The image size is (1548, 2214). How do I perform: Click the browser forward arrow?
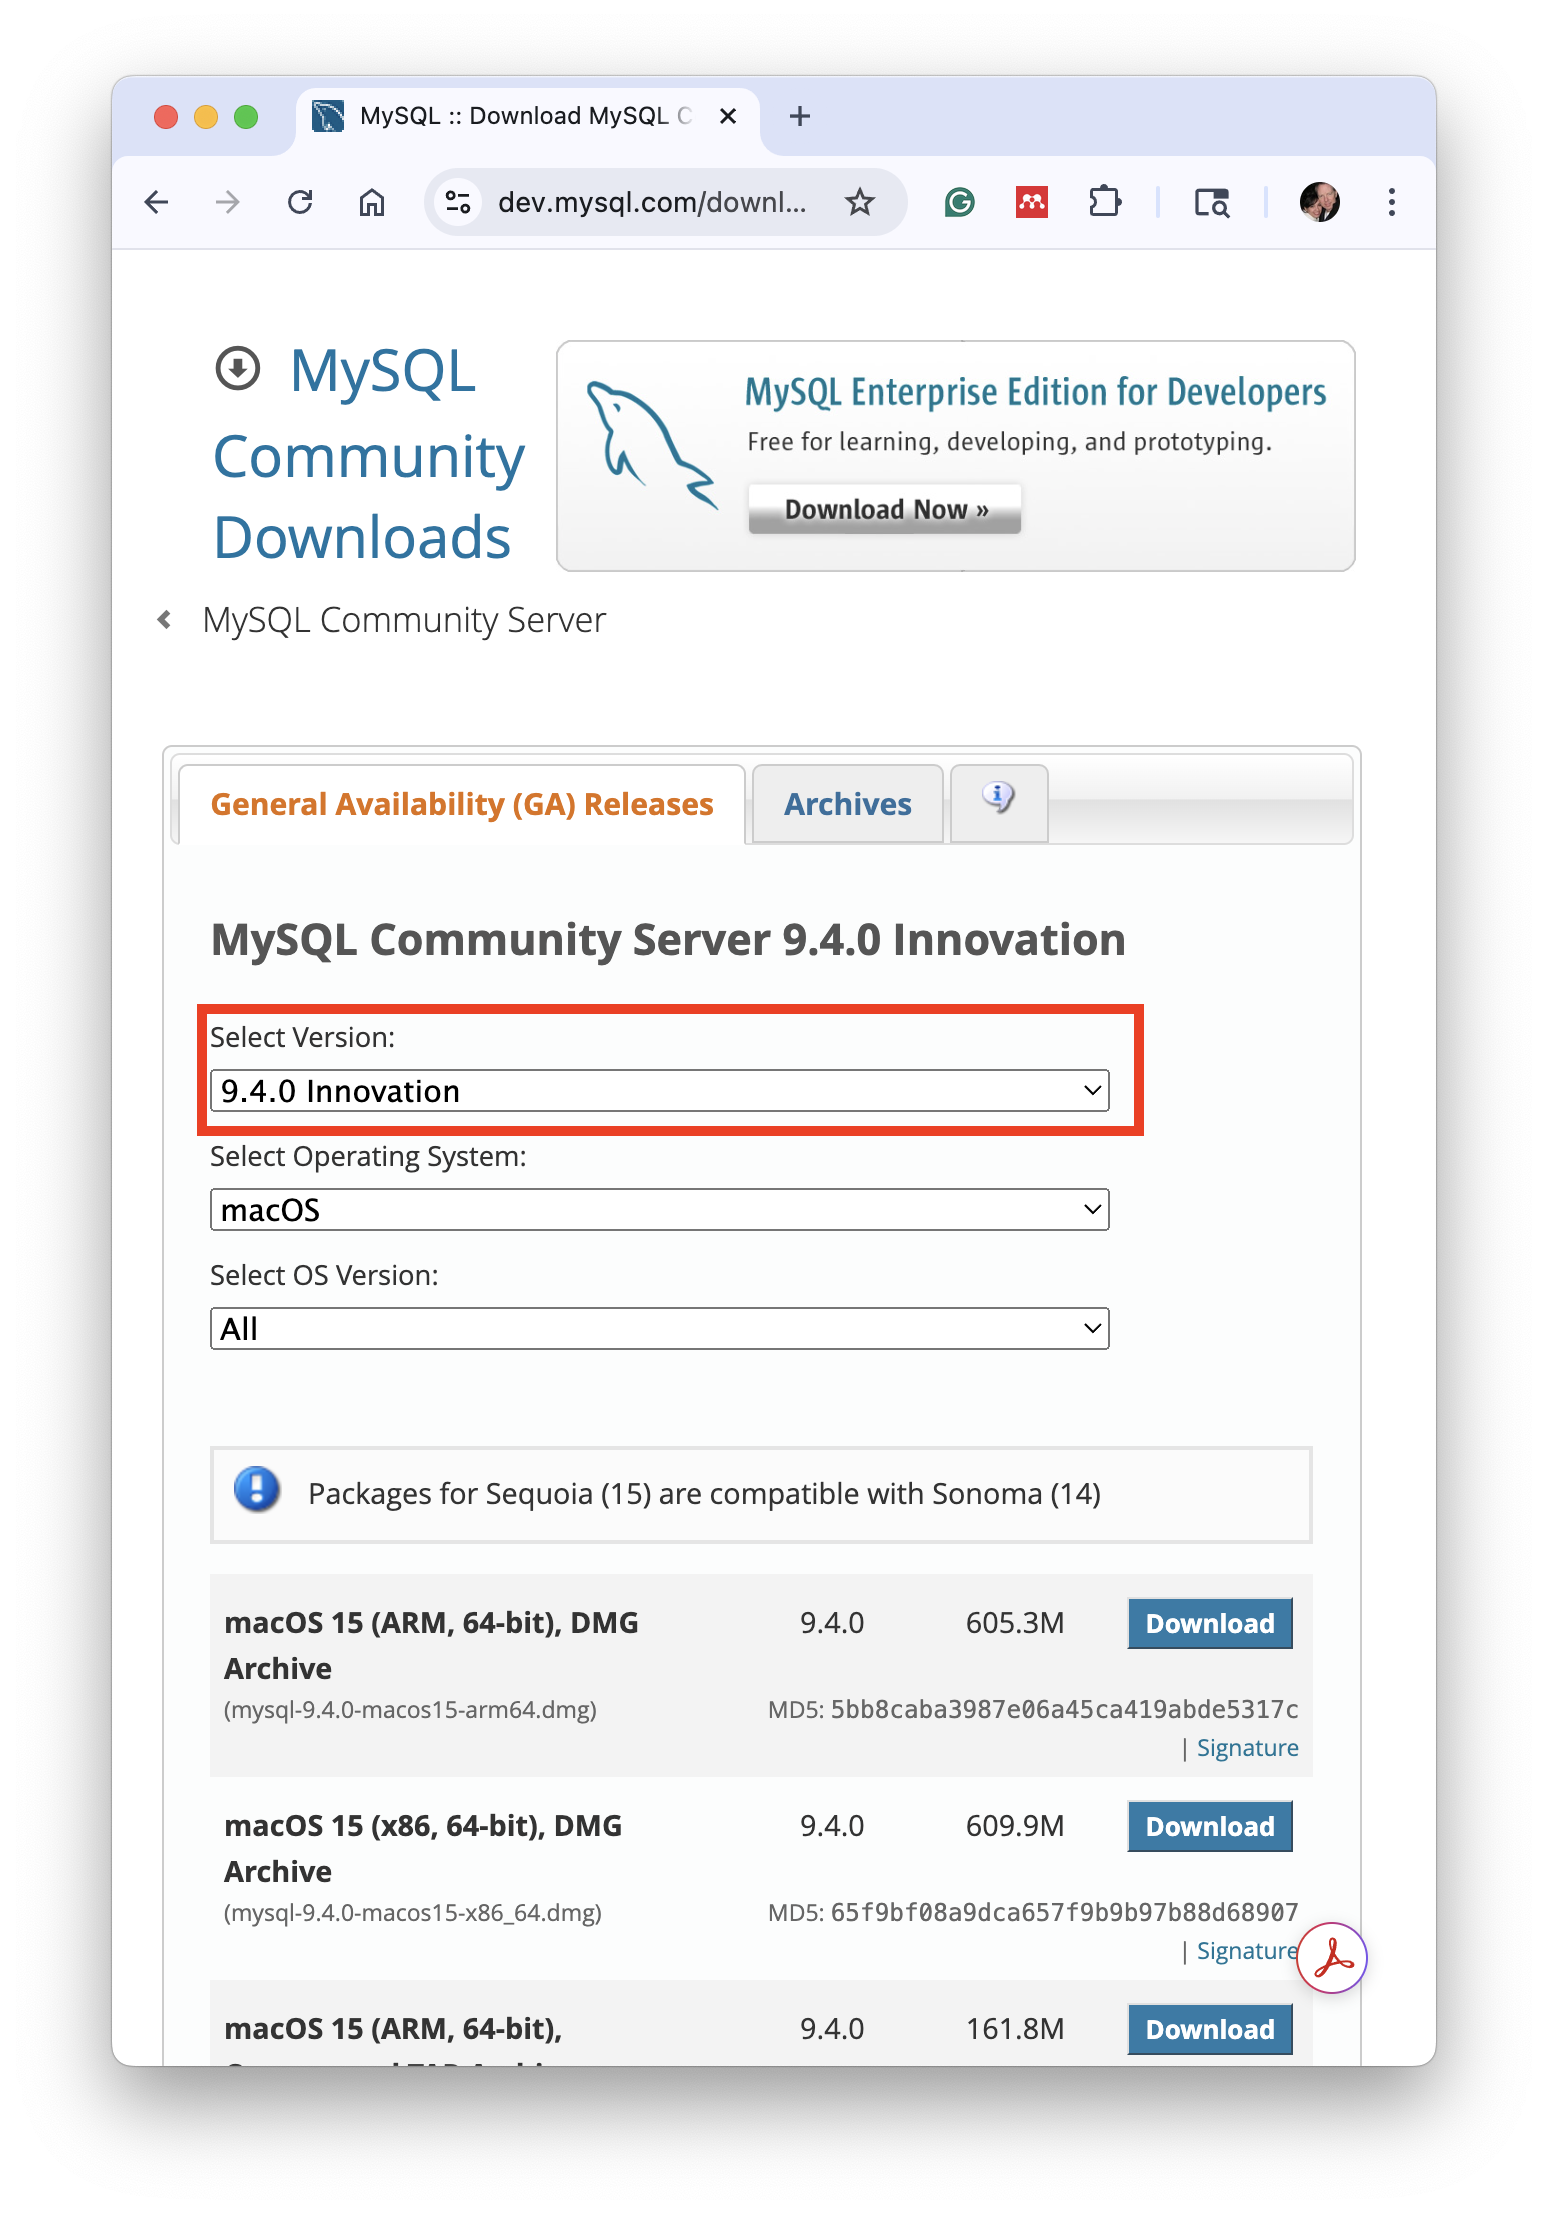pos(228,202)
